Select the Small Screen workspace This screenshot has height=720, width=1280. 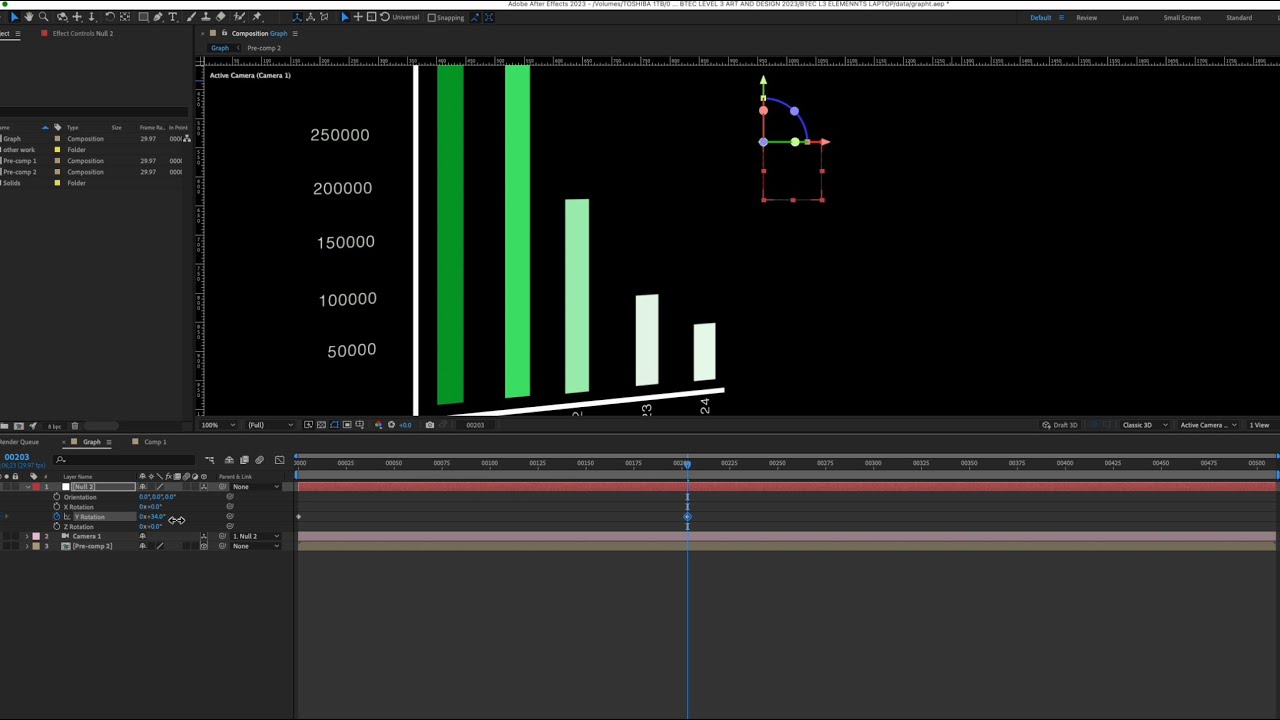point(1182,17)
